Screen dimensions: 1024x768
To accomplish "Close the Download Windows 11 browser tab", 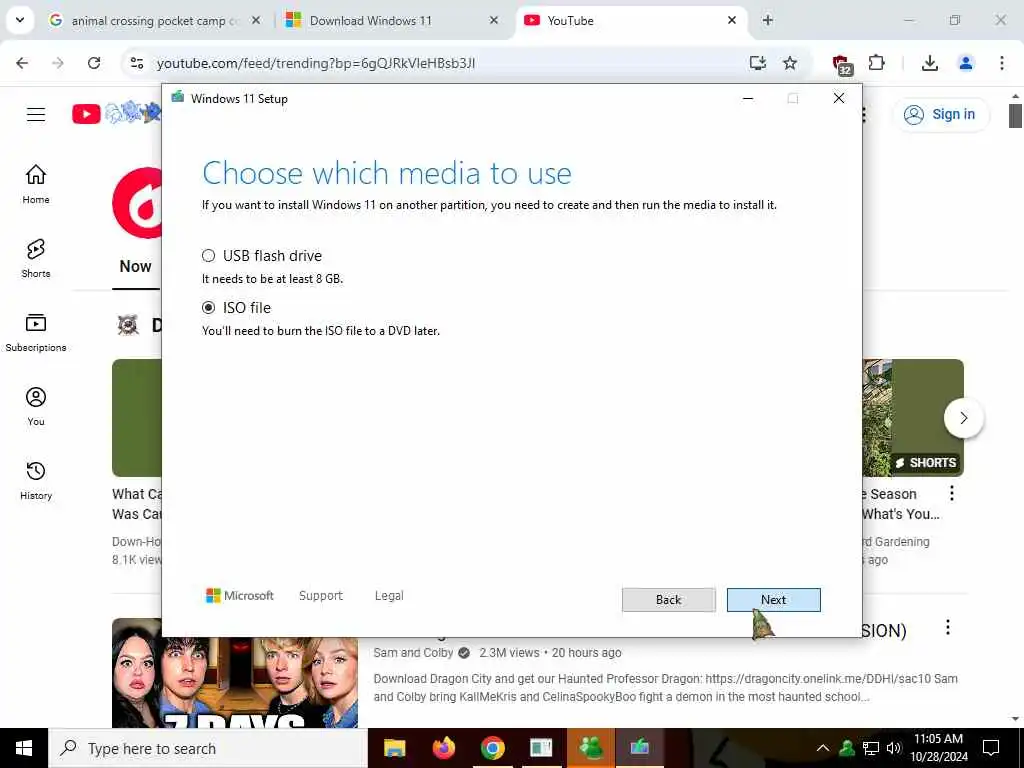I will [494, 20].
